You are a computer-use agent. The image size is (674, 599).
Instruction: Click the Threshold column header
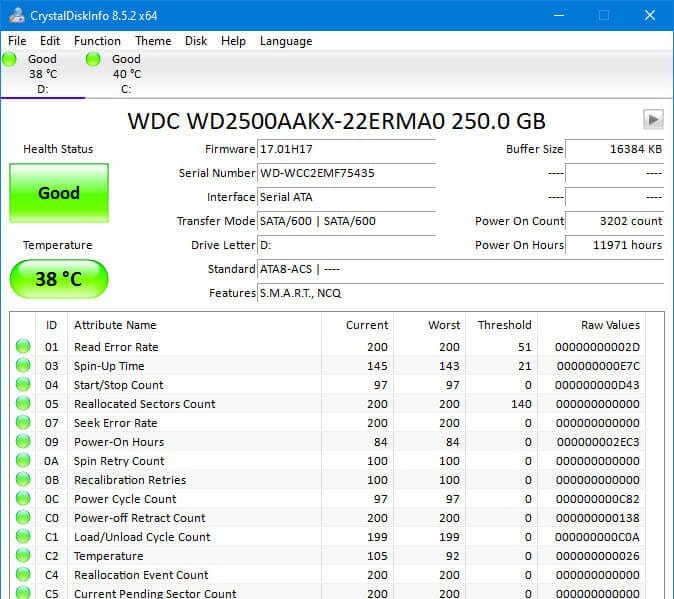pos(505,325)
